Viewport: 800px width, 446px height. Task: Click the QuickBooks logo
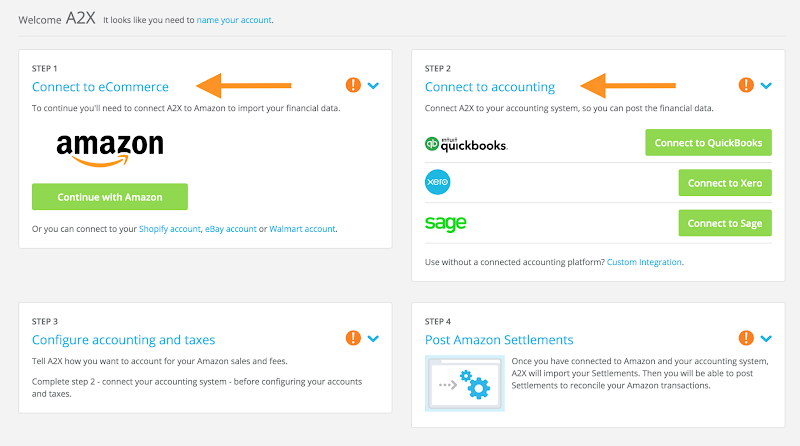(x=466, y=144)
